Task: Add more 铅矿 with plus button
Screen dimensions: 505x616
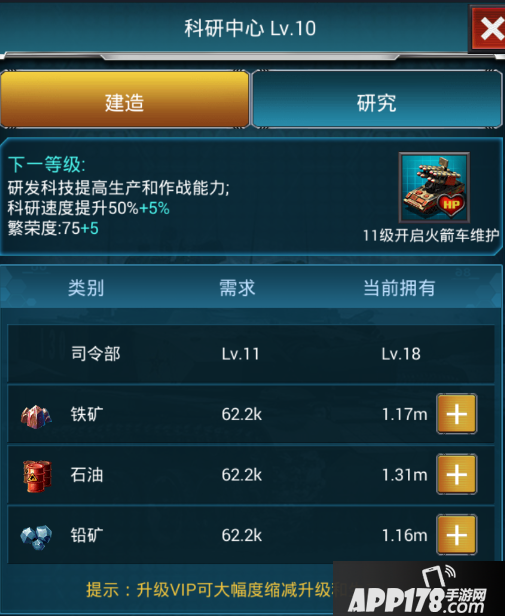Action: 457,535
